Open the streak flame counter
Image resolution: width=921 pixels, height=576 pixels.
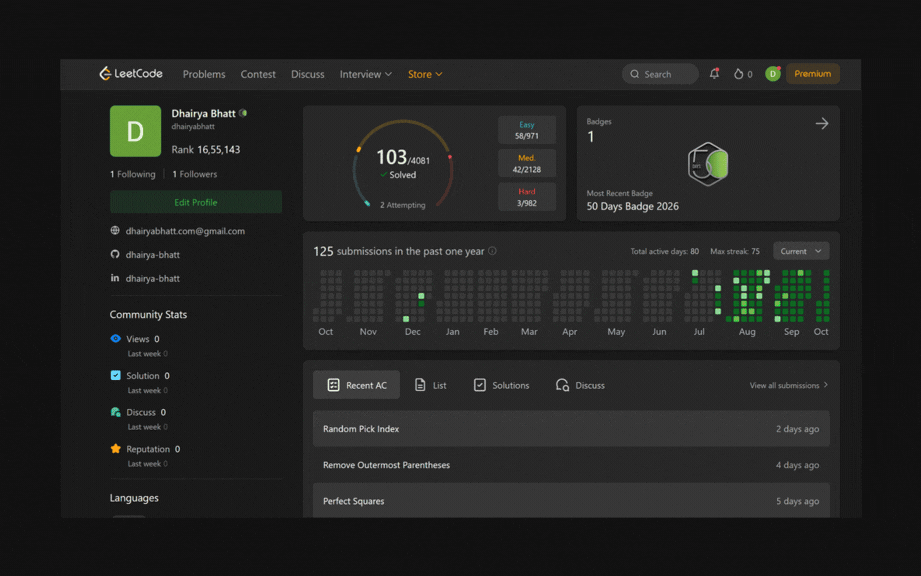(x=743, y=74)
